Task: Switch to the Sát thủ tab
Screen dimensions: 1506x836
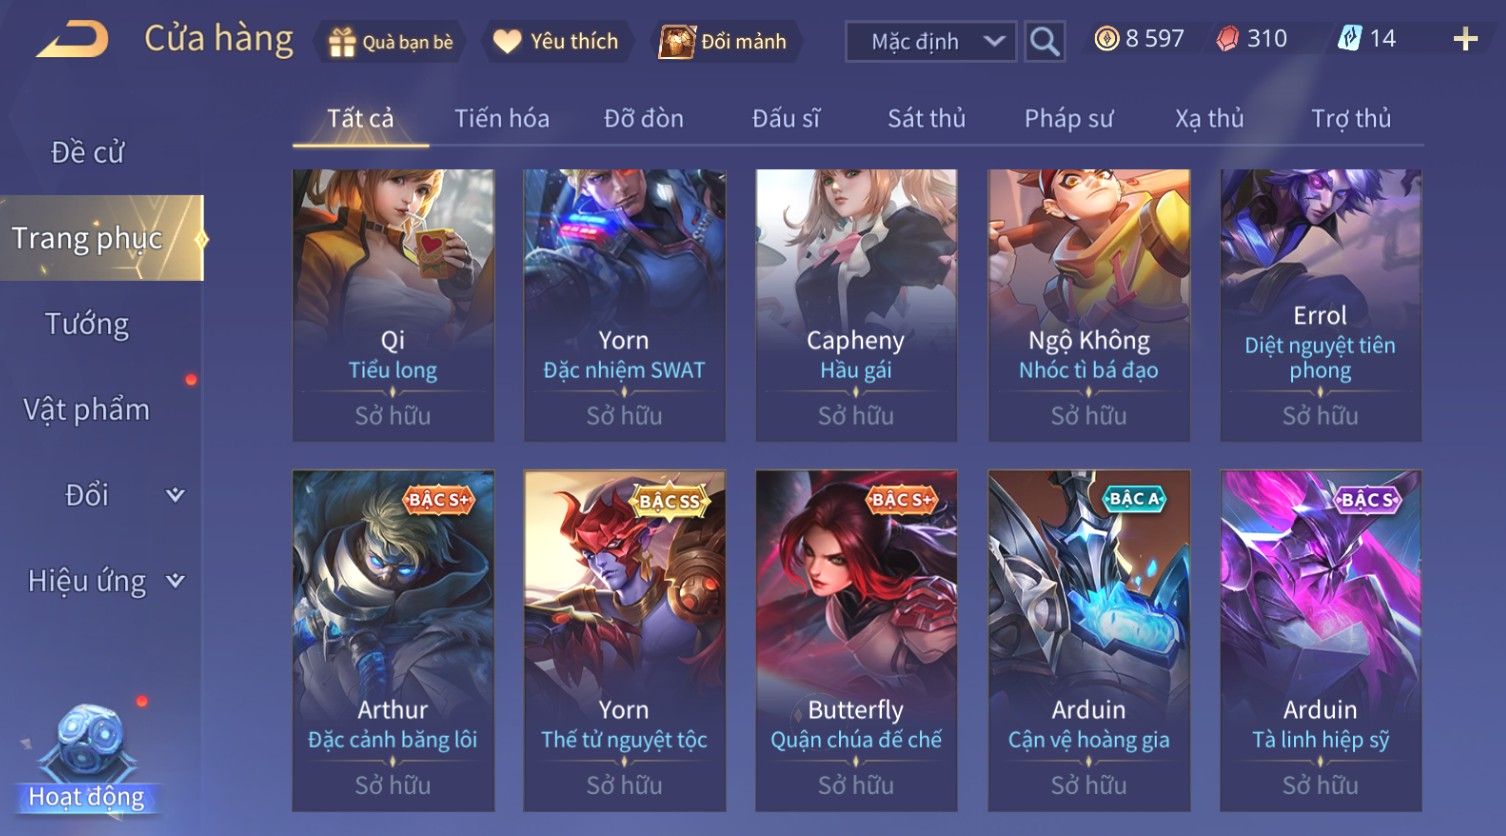Action: [x=926, y=119]
